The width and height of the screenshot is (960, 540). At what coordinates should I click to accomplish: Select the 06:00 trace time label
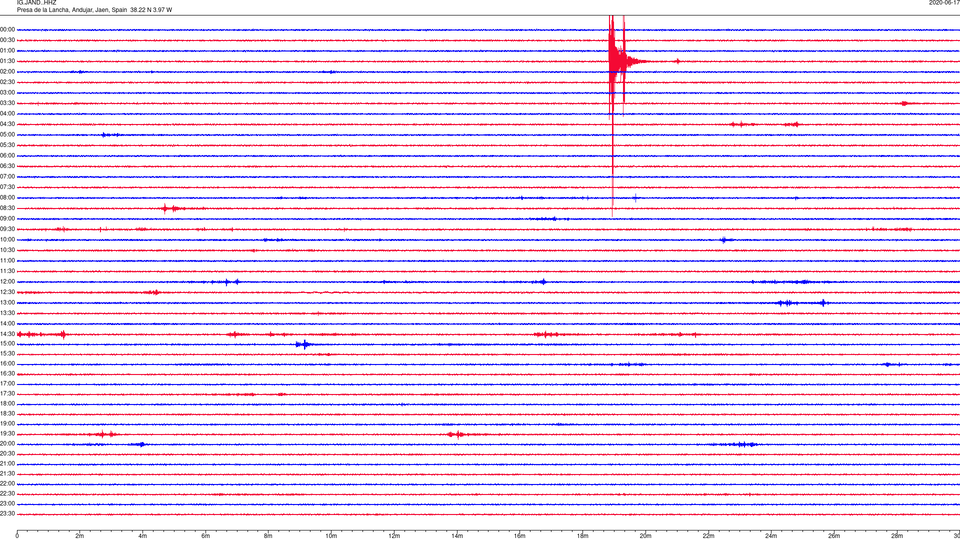coord(7,156)
